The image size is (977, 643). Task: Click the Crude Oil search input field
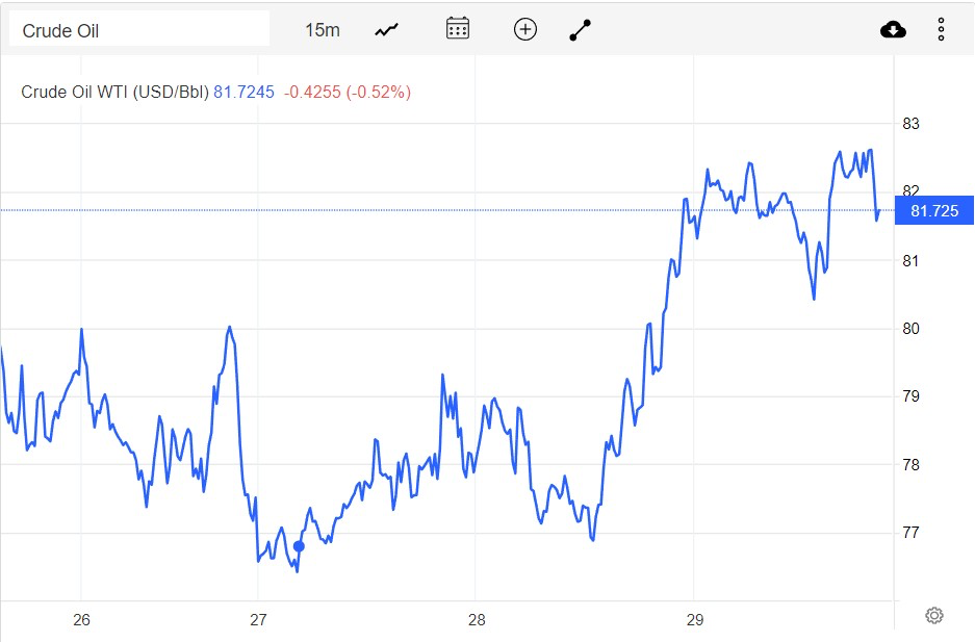139,30
